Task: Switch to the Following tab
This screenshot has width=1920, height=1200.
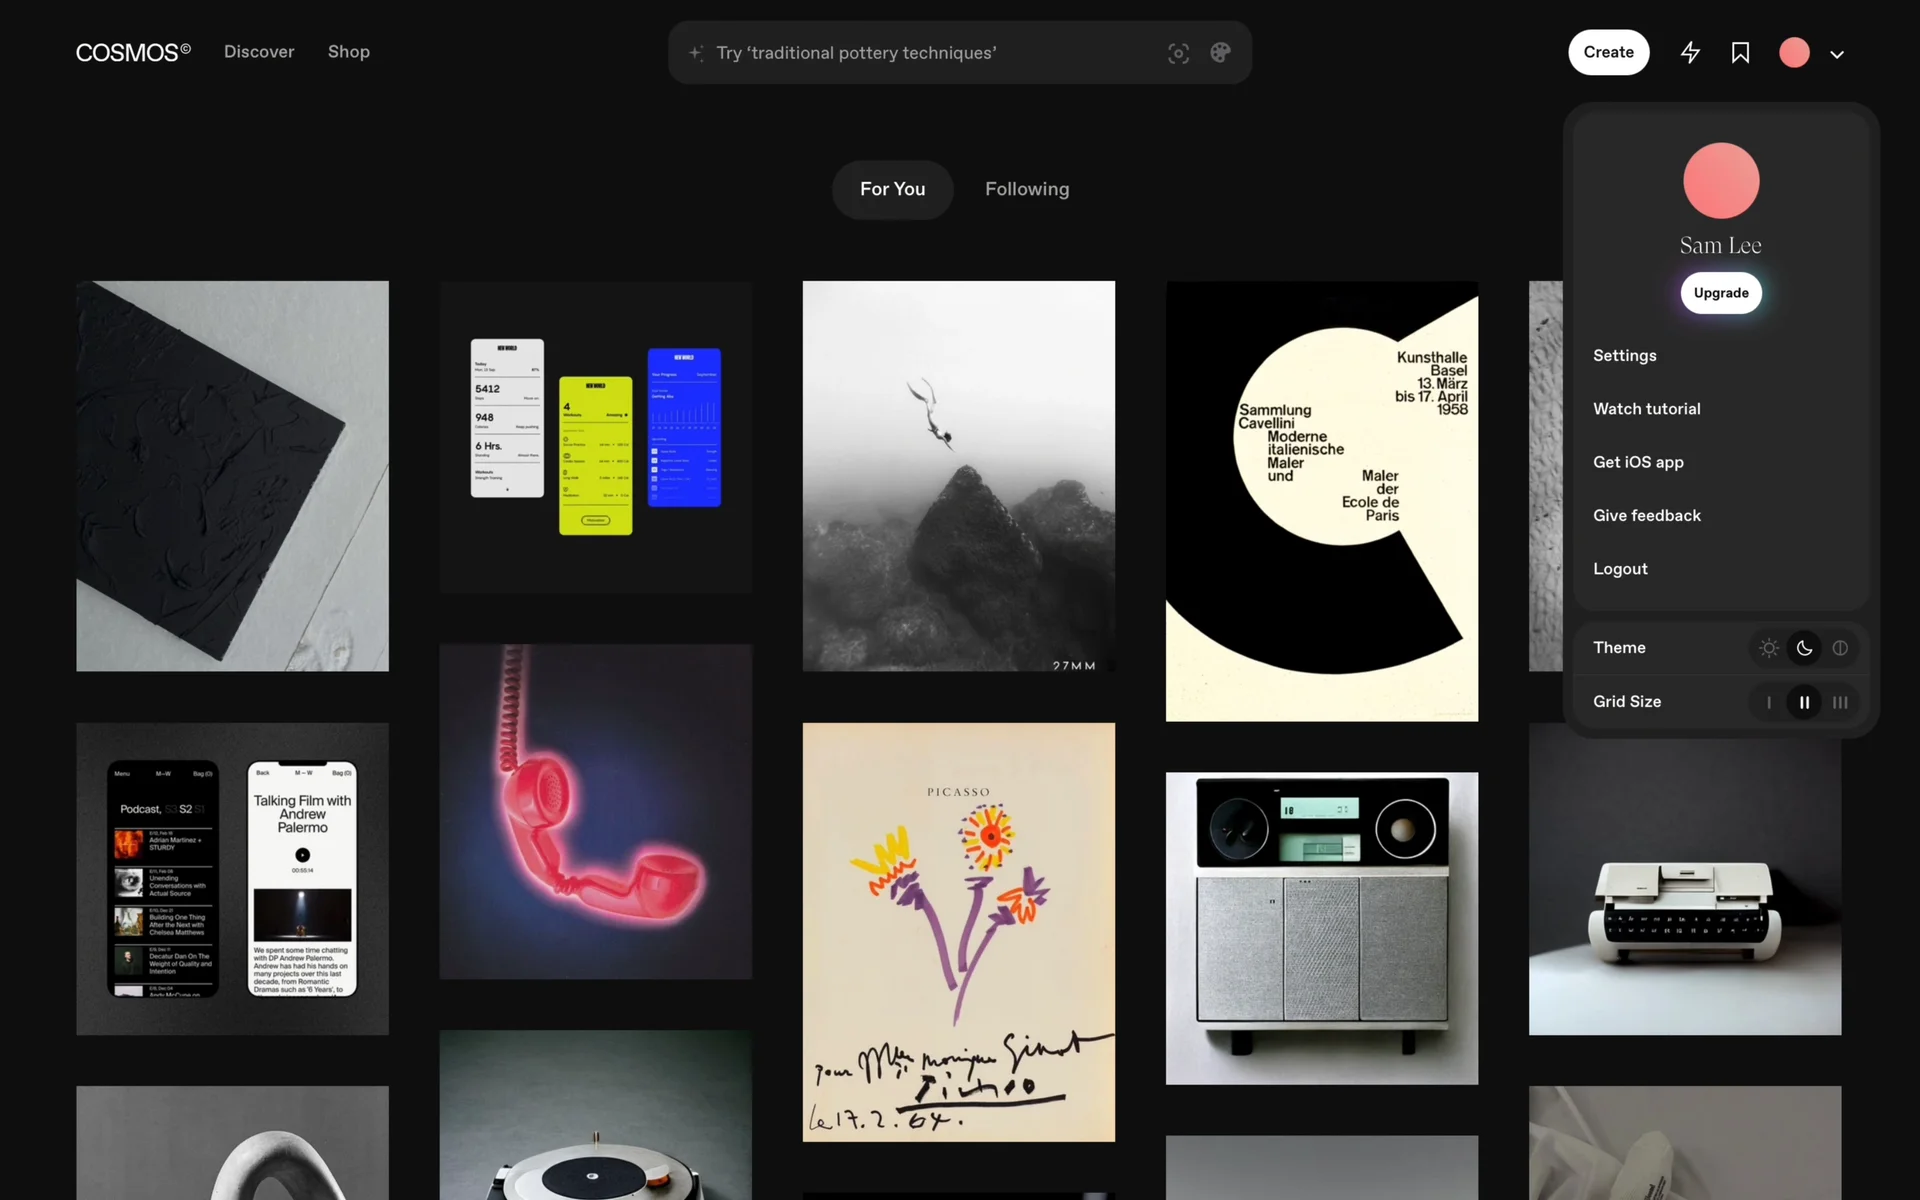Action: click(x=1027, y=189)
